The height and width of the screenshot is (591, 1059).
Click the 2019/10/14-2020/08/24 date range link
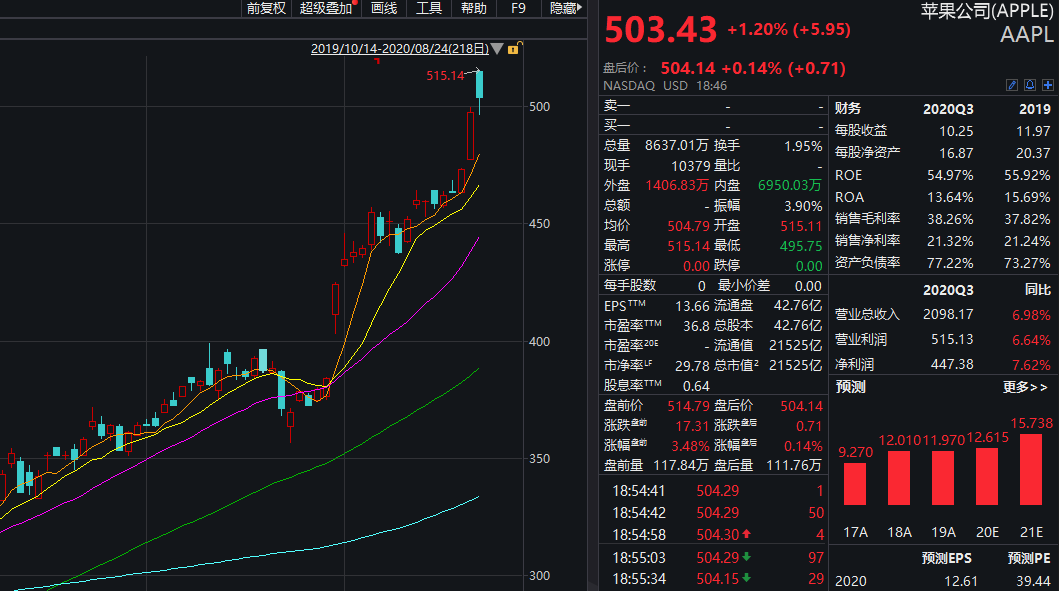pyautogui.click(x=400, y=49)
